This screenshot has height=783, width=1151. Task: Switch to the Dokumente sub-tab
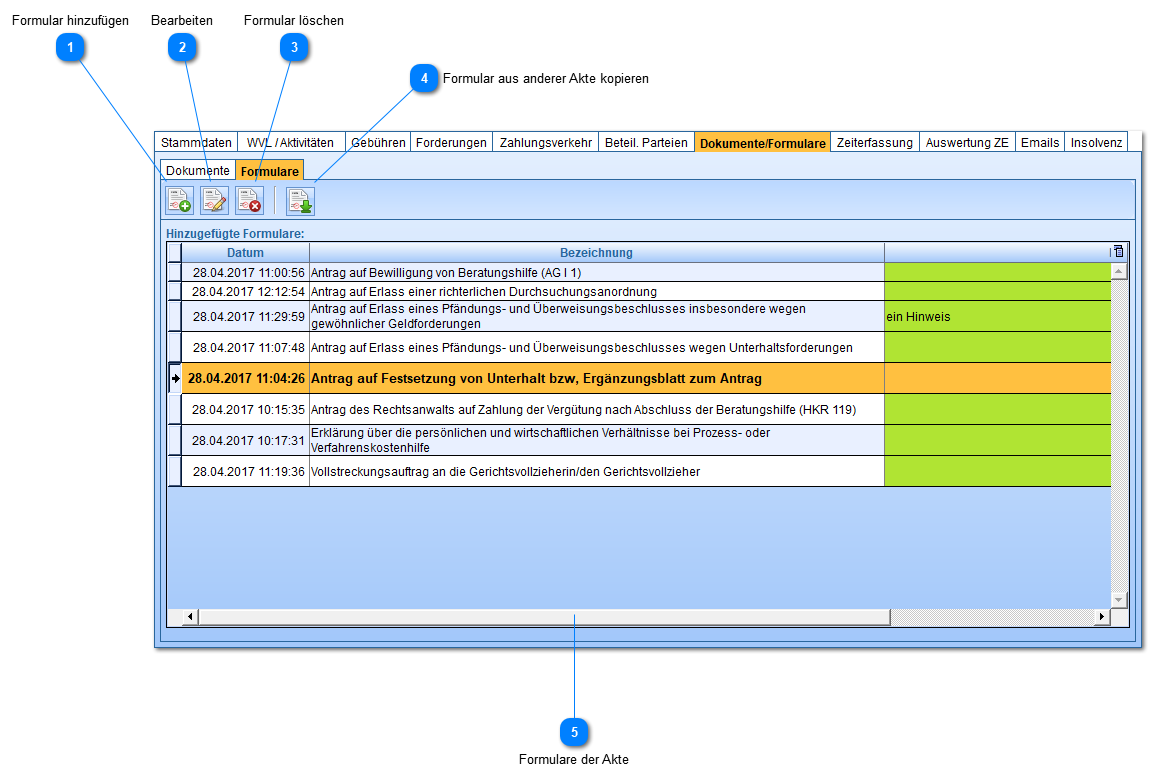(198, 171)
